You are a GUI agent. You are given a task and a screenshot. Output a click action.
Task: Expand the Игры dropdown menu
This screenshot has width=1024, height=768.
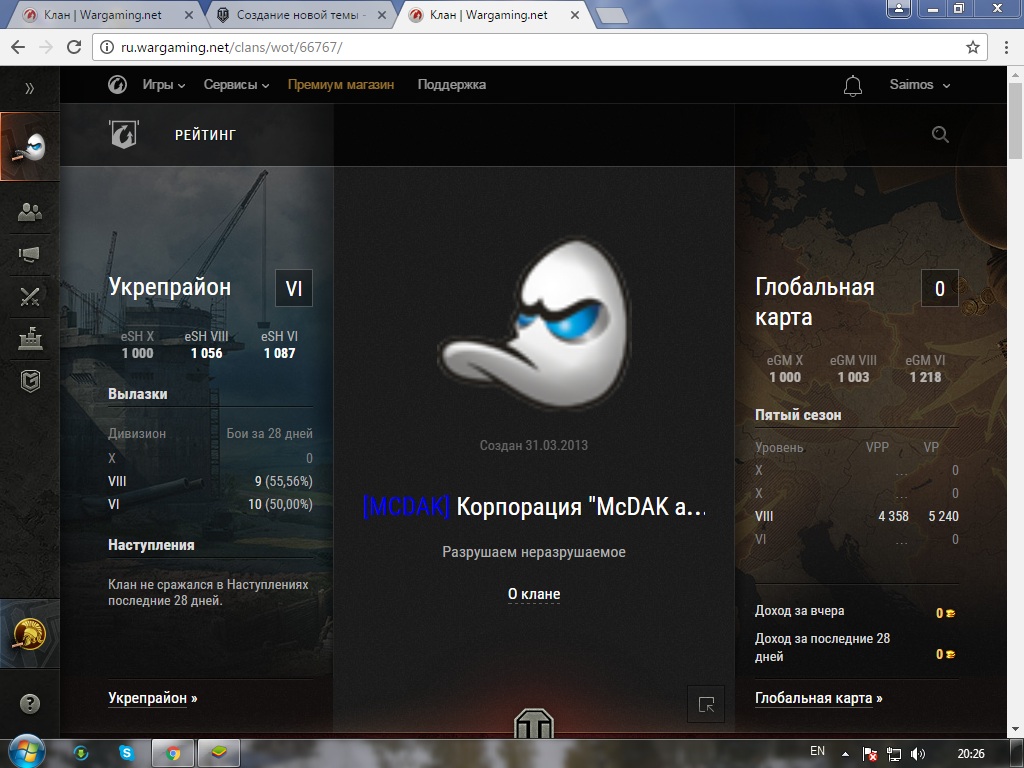click(164, 84)
